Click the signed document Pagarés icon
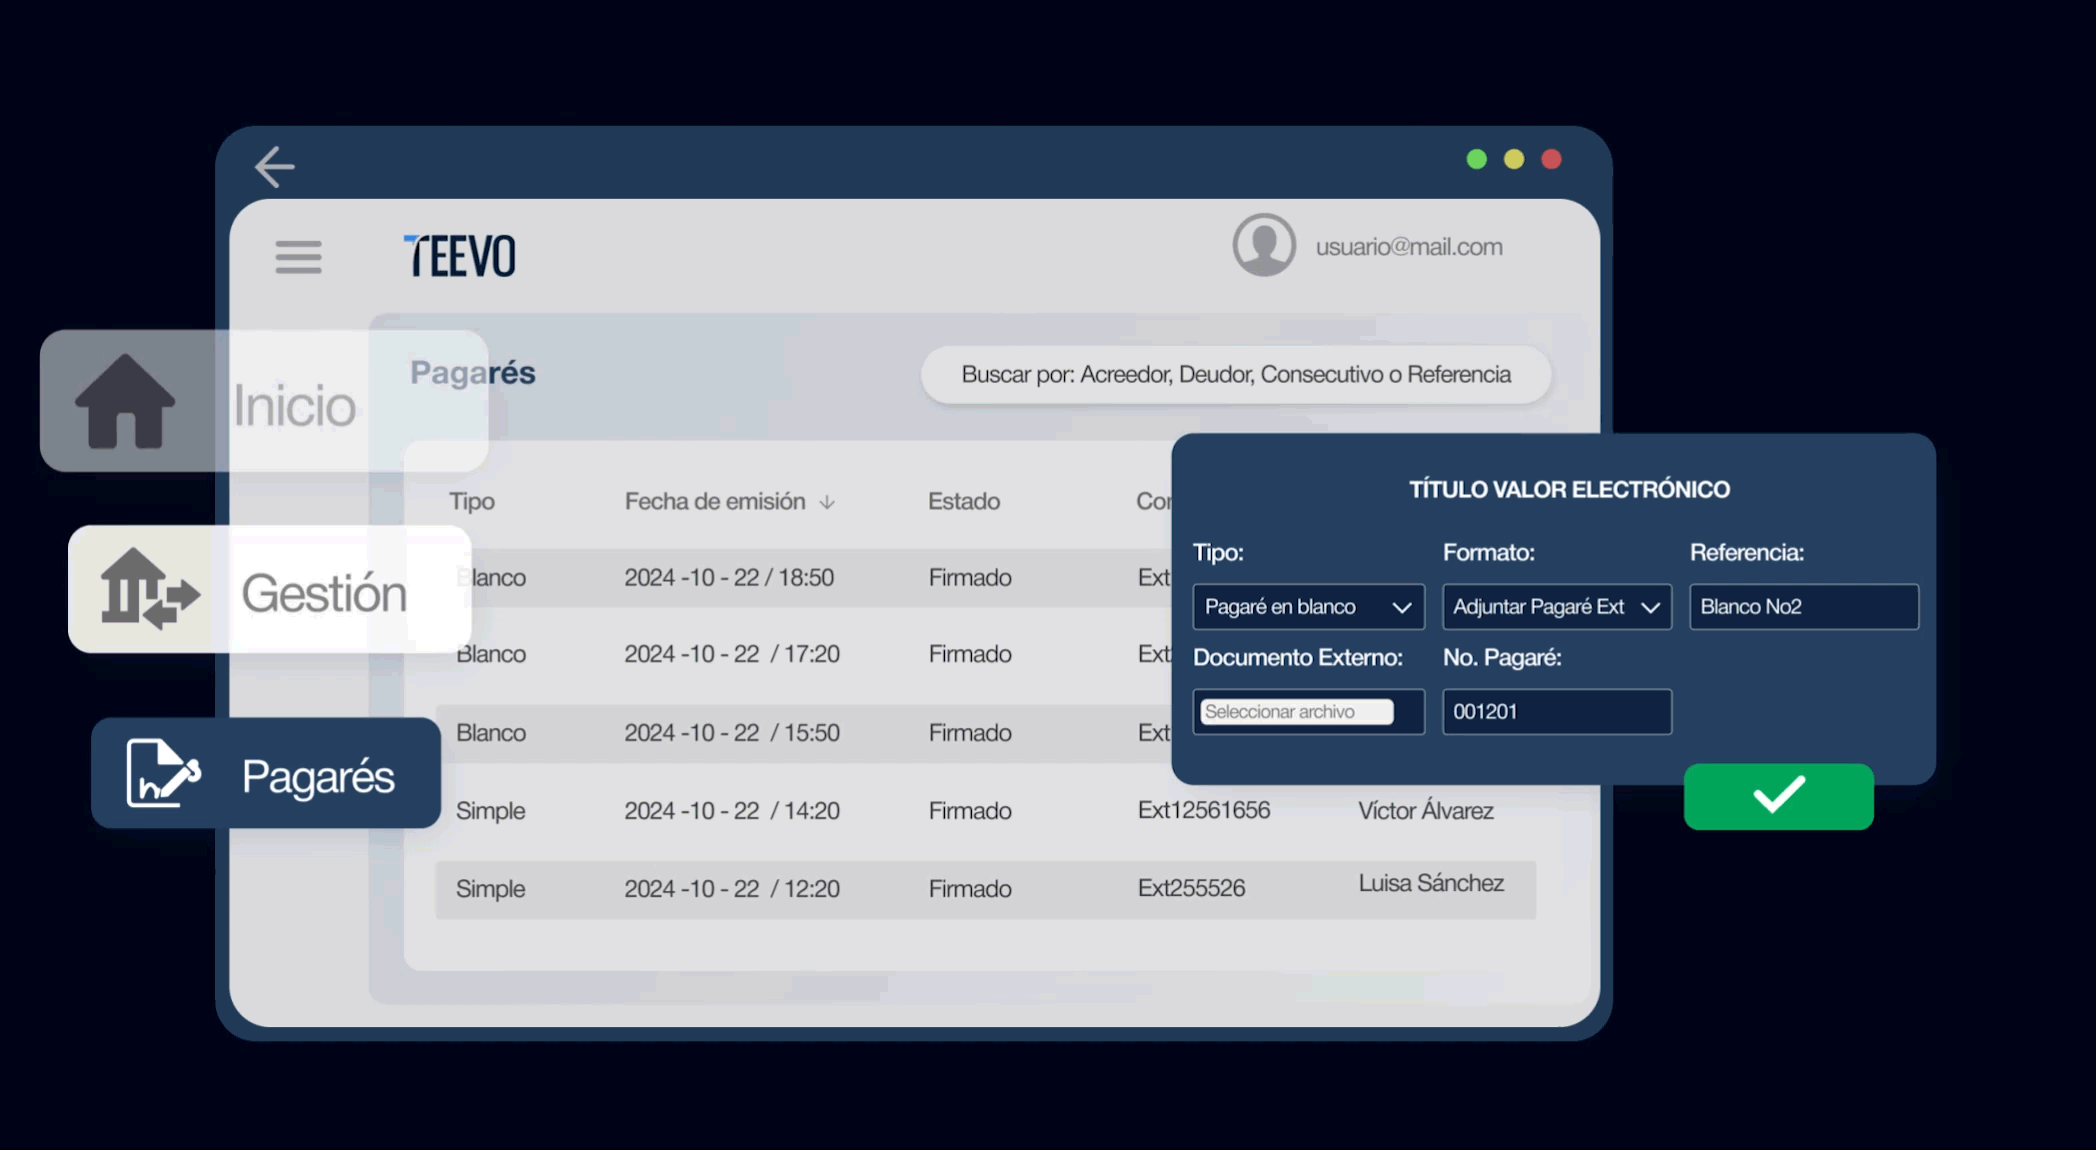The image size is (2096, 1150). 163,773
